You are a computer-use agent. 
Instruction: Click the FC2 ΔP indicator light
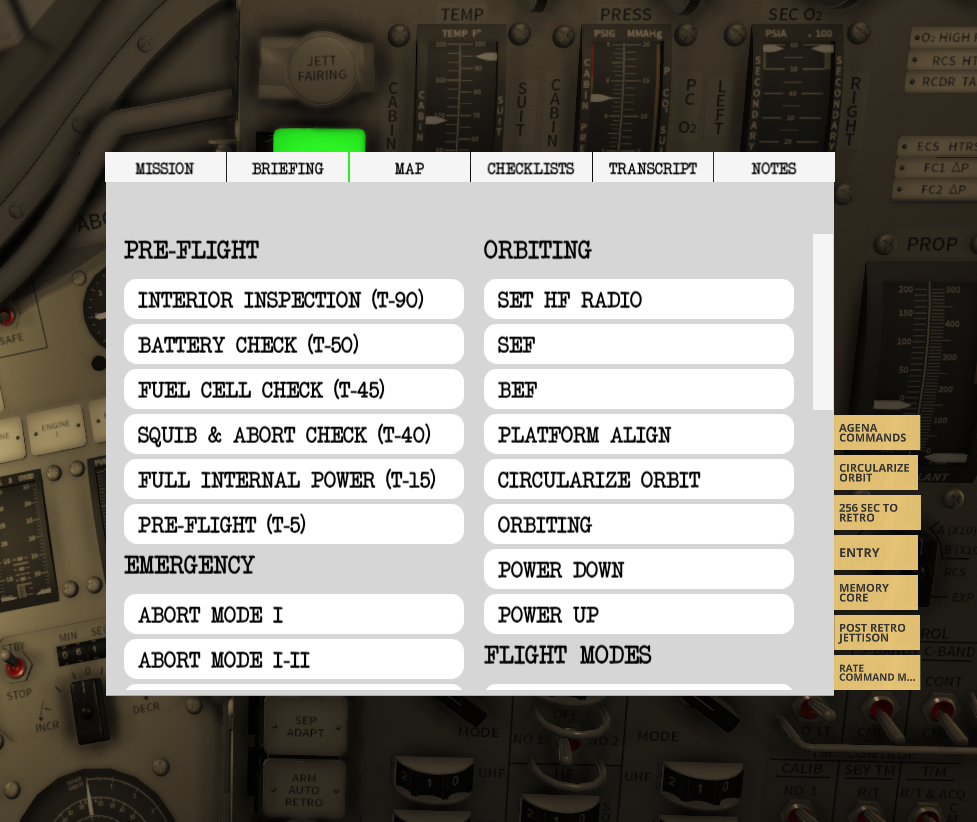coord(936,189)
